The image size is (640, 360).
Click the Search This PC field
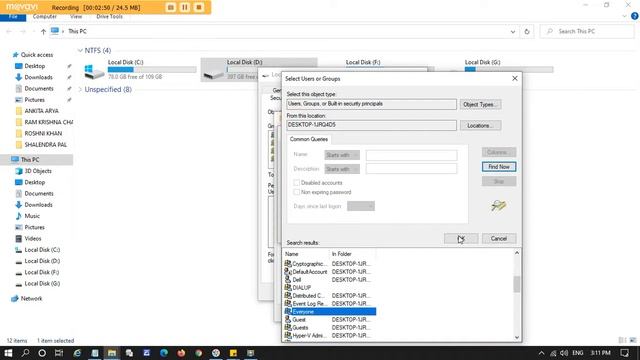tap(588, 31)
